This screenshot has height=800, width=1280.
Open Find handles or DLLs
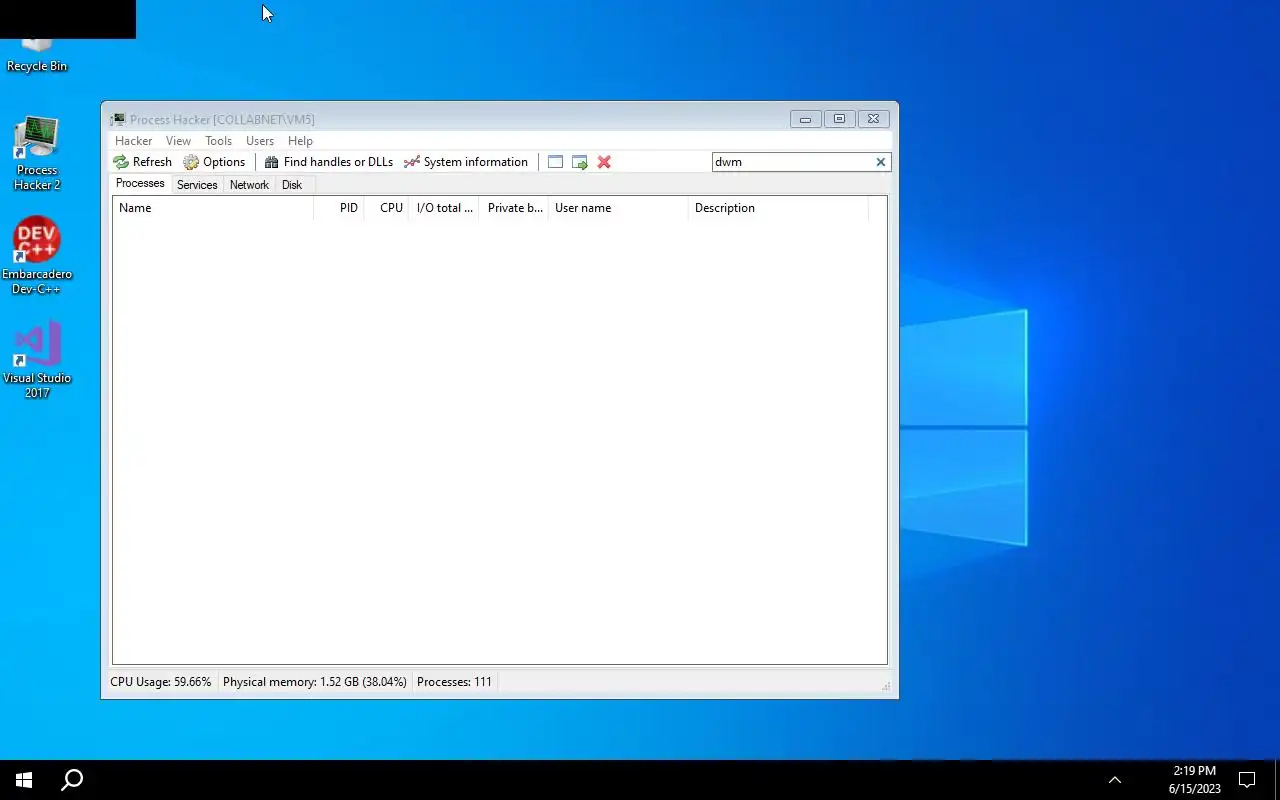tap(328, 162)
